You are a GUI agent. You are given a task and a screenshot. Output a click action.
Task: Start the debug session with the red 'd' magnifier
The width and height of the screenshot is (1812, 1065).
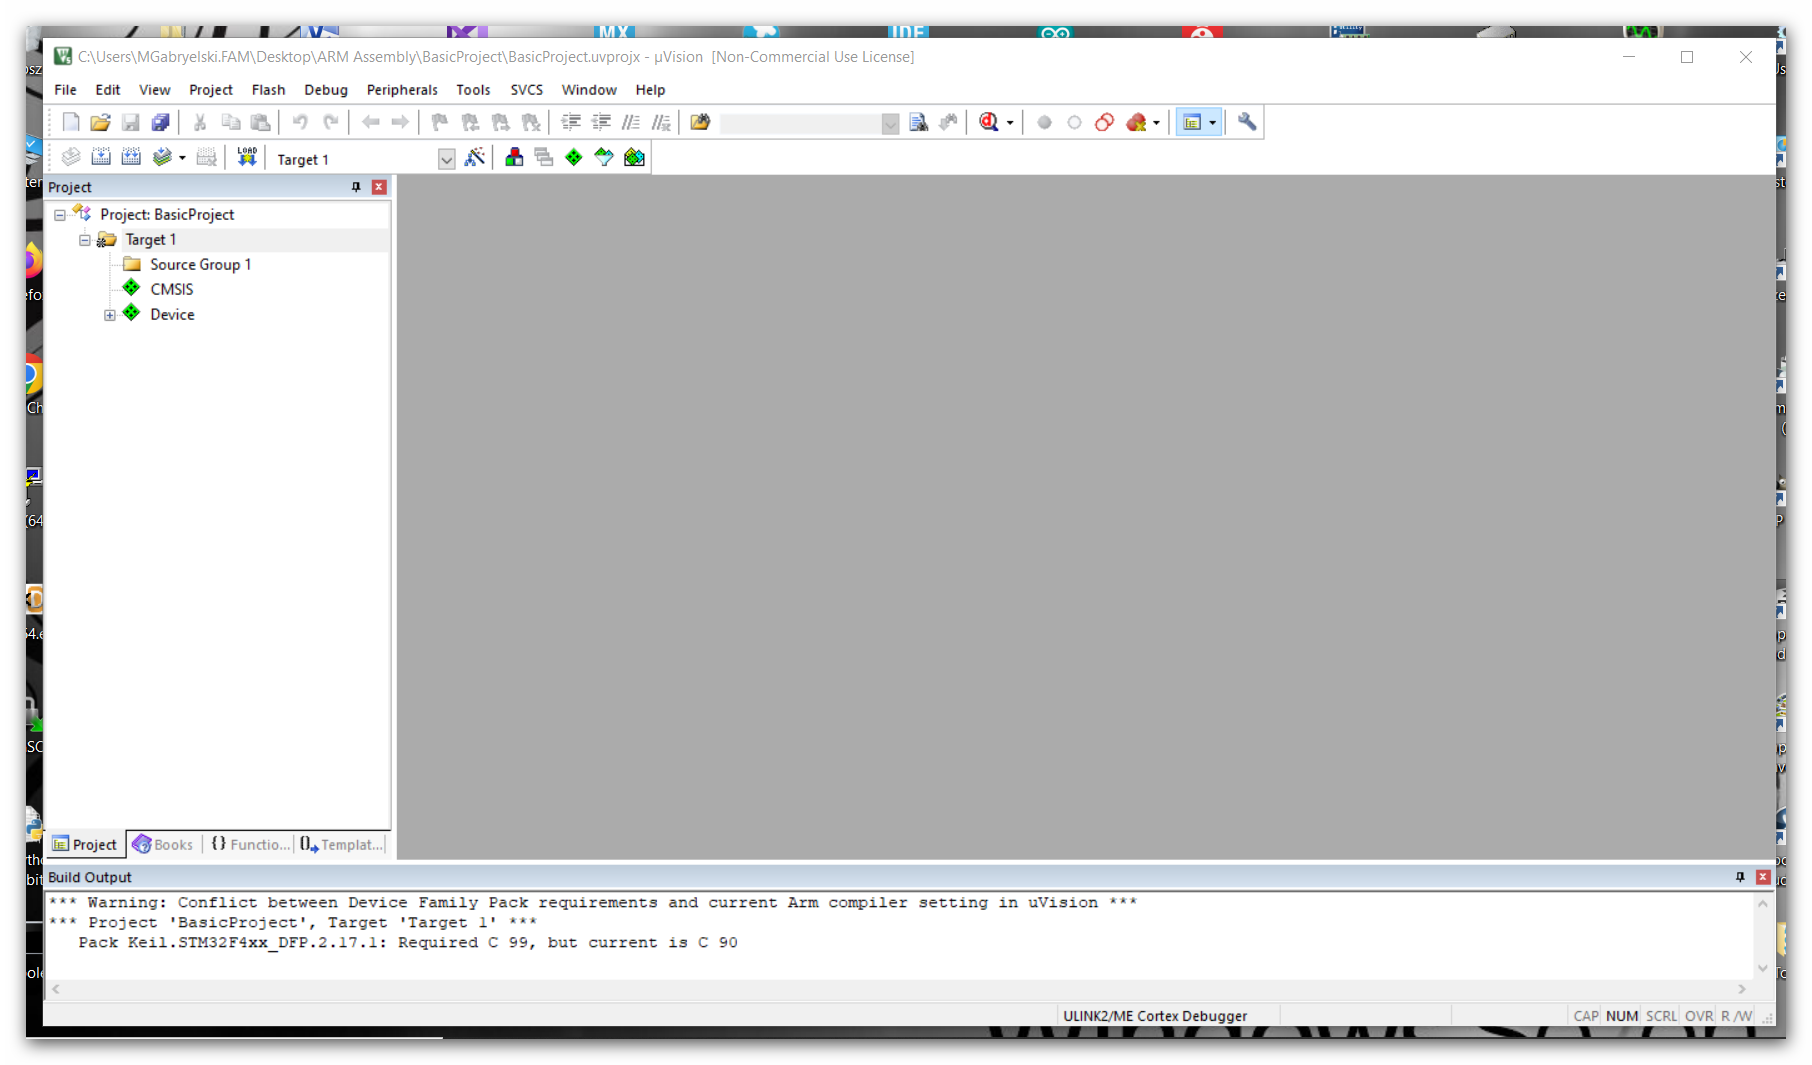click(989, 122)
